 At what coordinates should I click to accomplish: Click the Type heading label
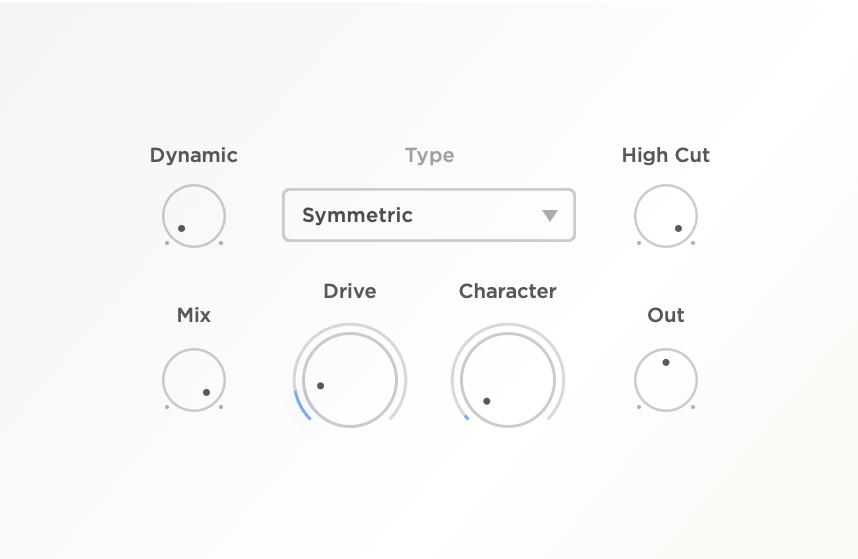click(x=430, y=155)
